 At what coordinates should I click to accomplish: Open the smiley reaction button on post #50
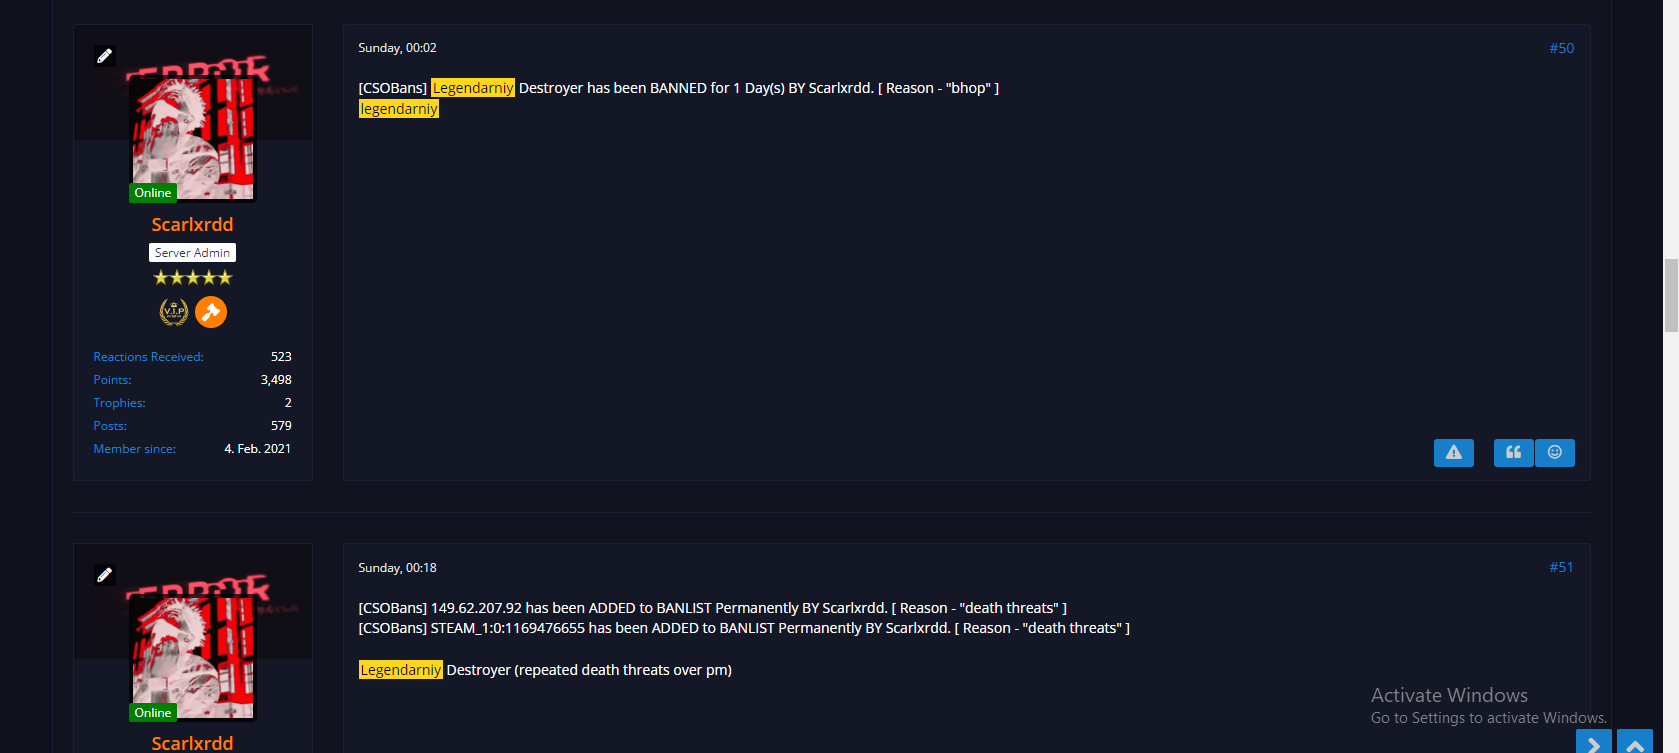1555,453
